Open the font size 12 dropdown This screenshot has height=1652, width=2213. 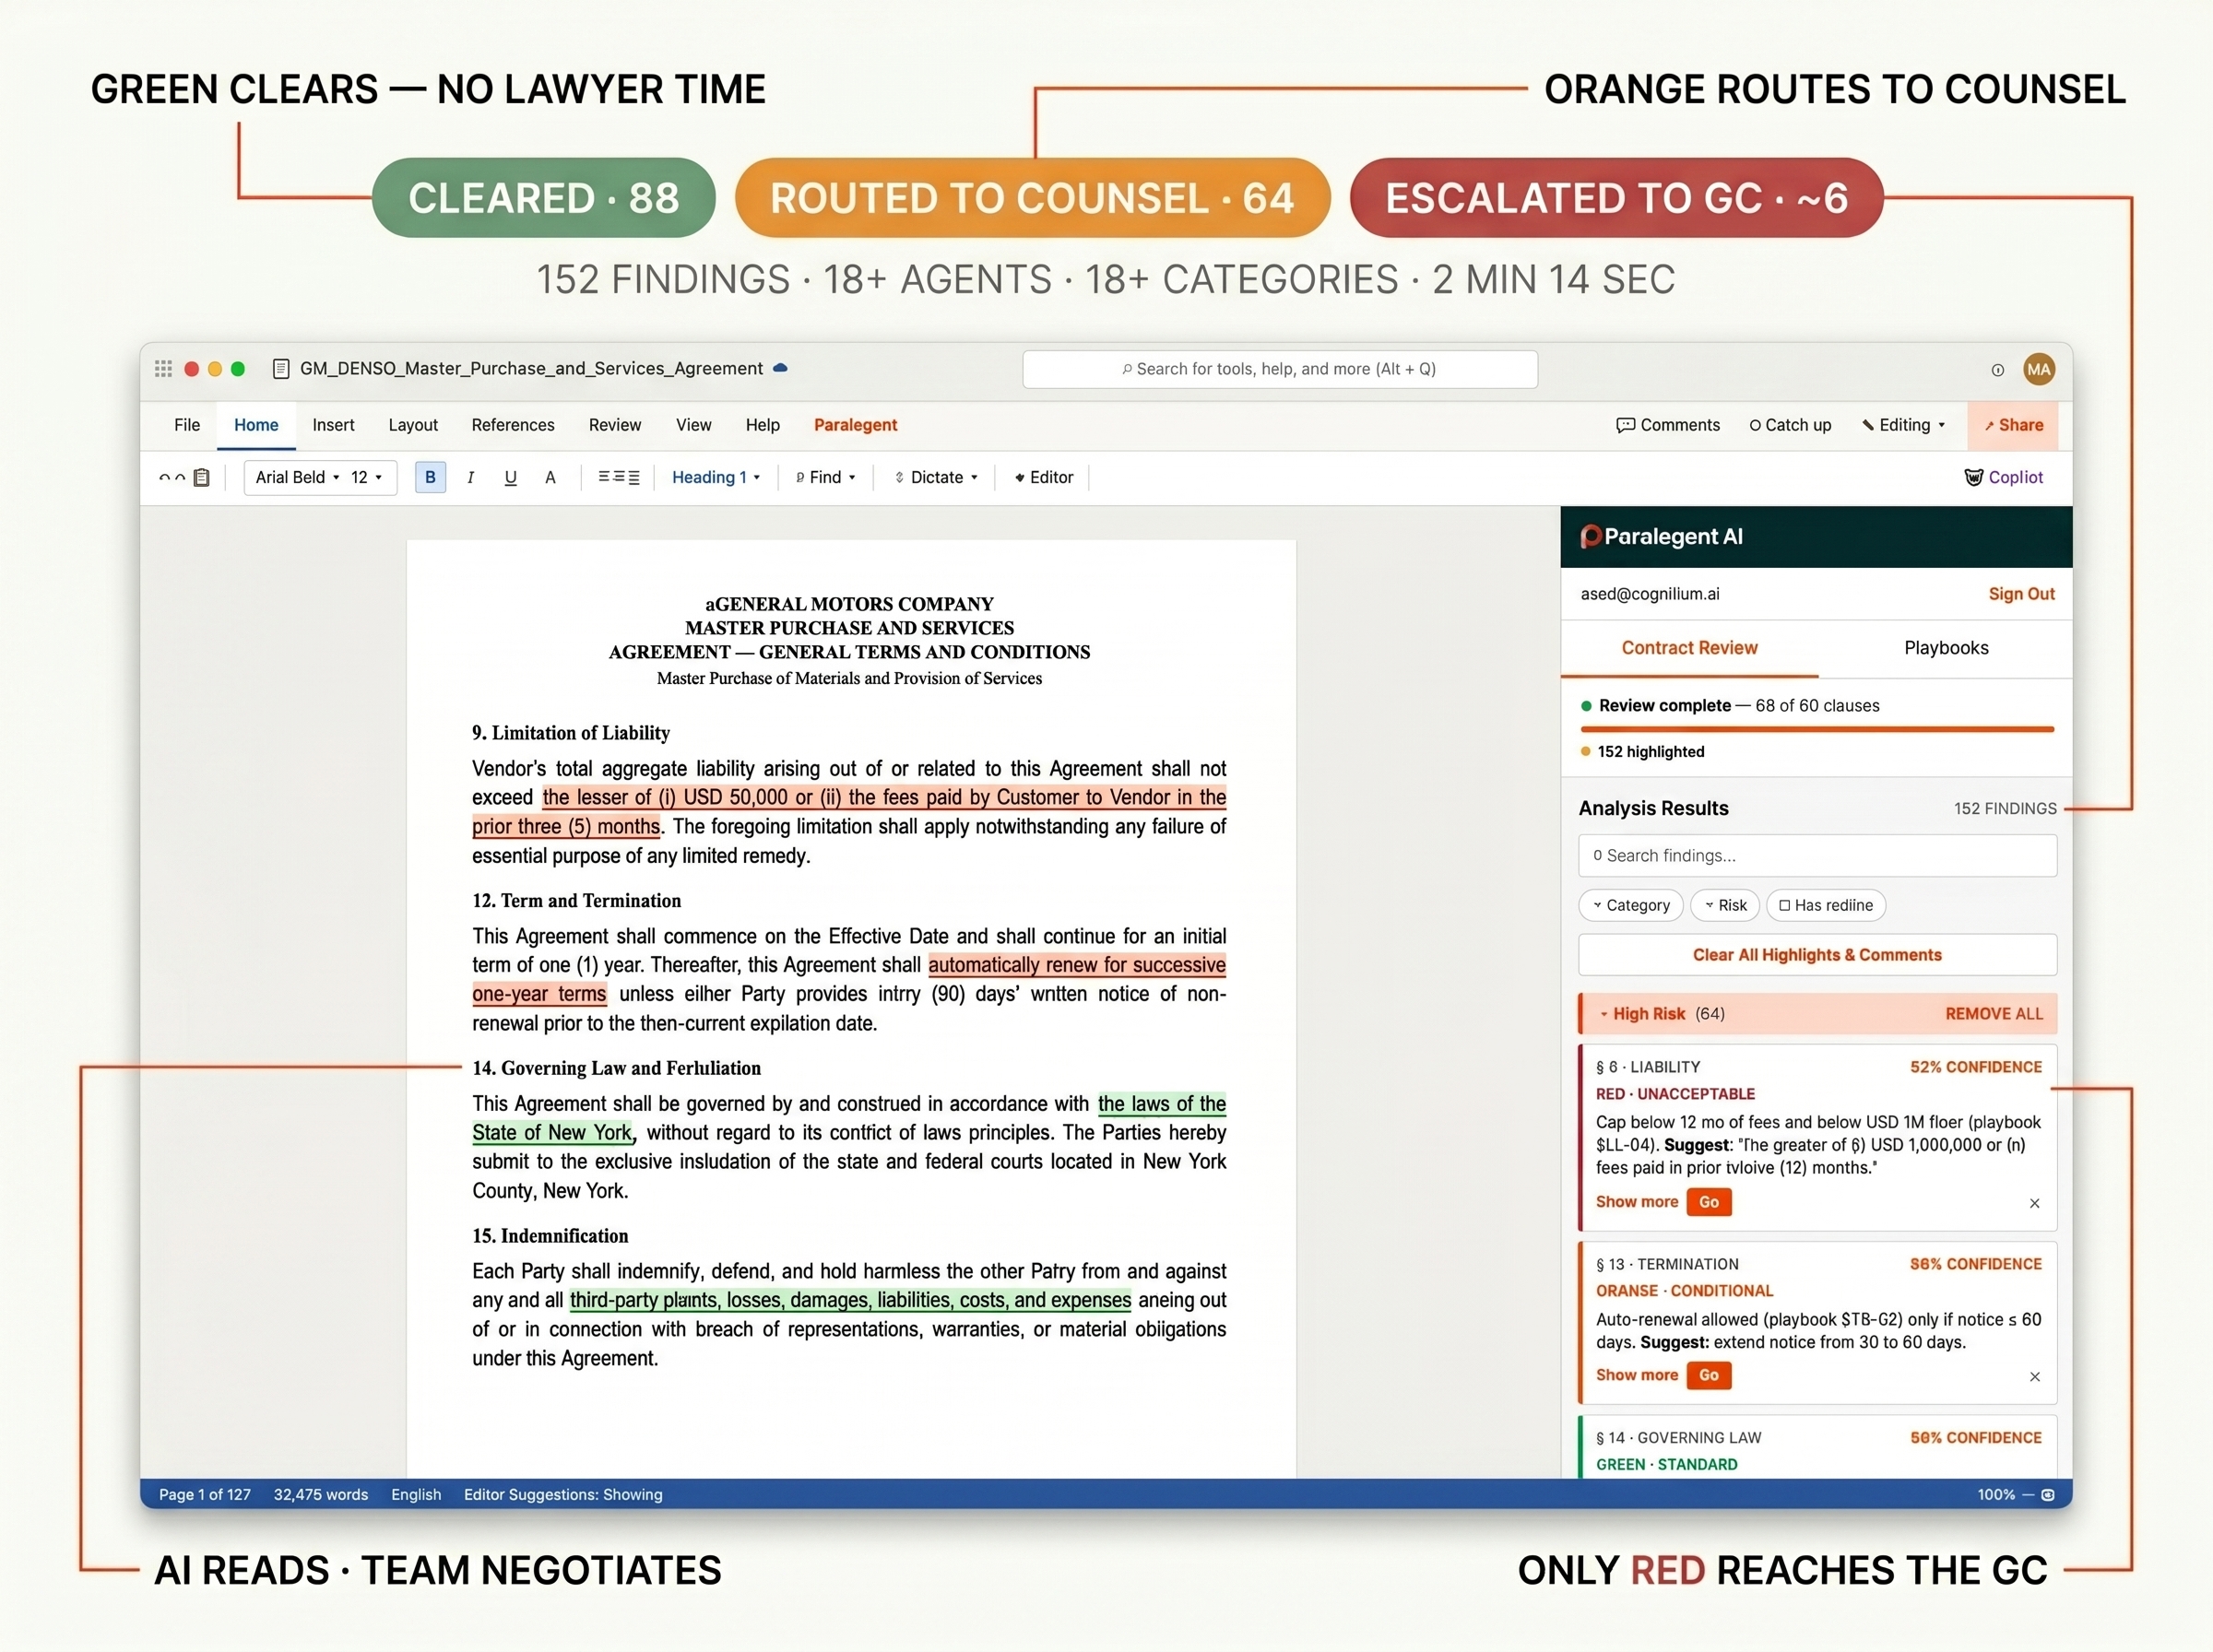[366, 477]
